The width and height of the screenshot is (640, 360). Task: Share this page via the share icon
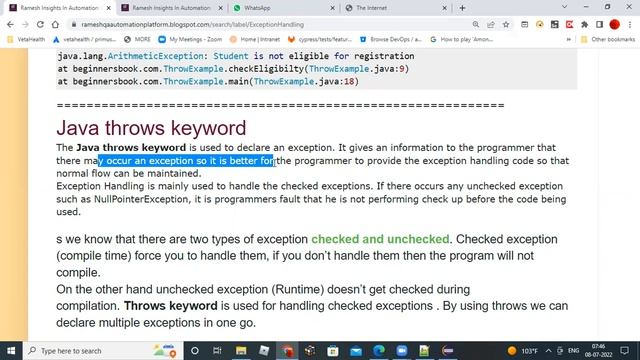tap(491, 24)
